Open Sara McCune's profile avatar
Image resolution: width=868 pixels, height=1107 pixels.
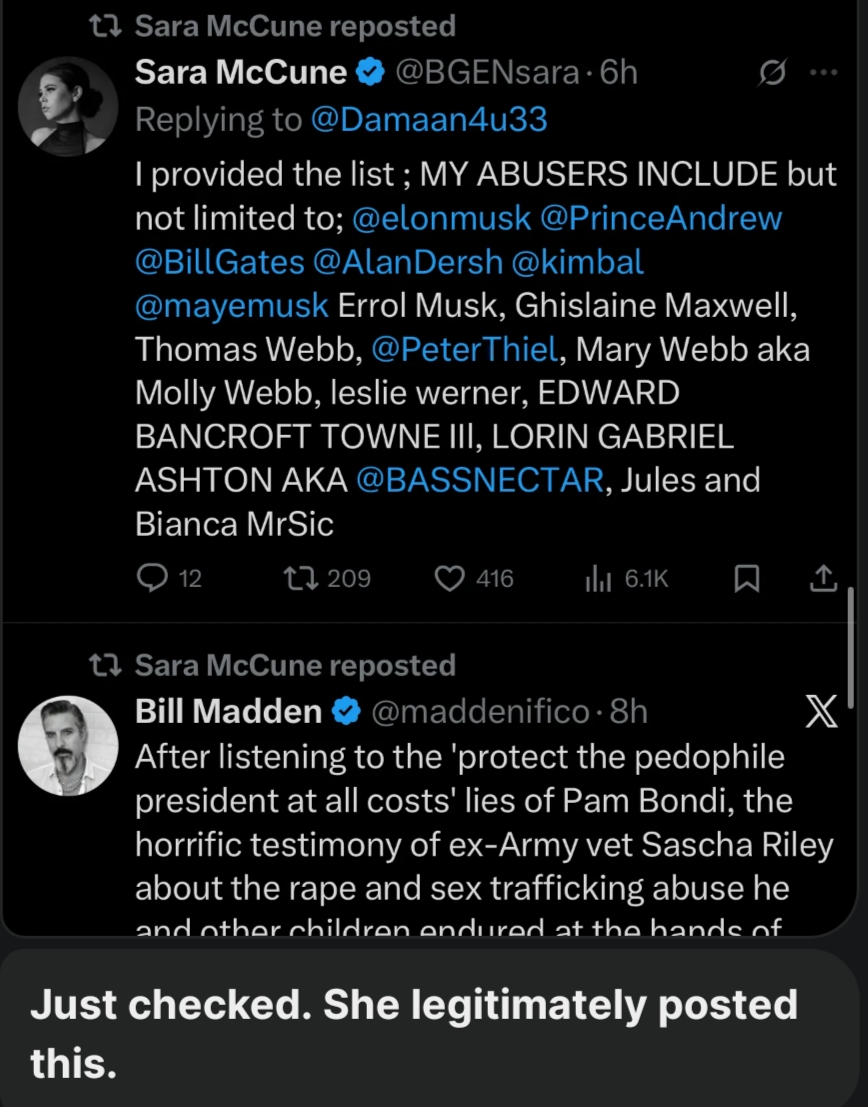69,107
